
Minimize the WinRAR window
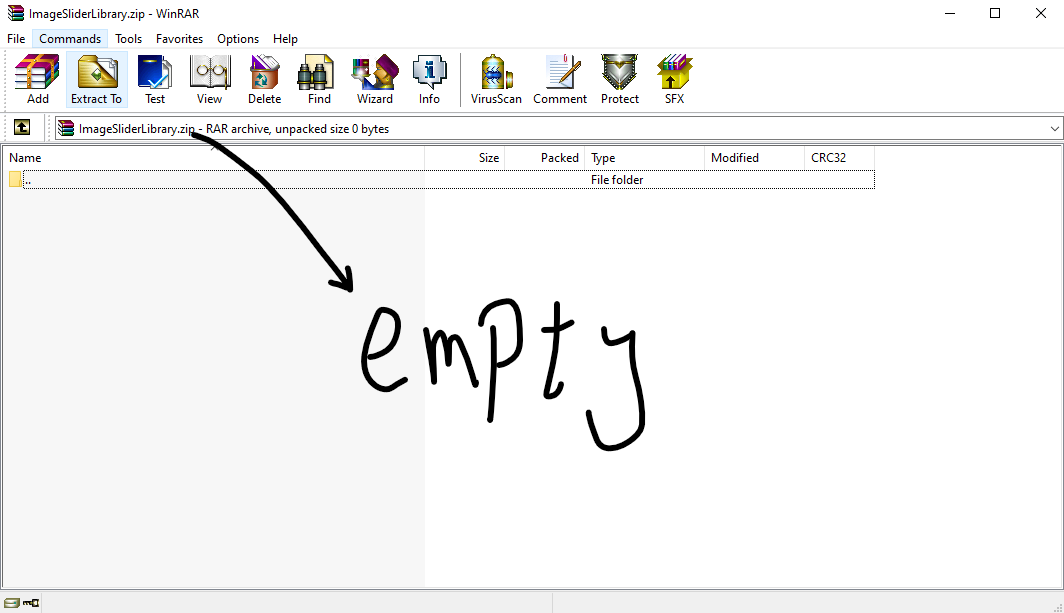[x=950, y=13]
